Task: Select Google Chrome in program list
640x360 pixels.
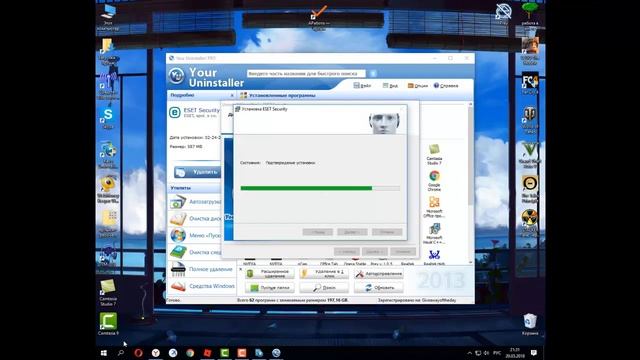Action: coord(434,181)
